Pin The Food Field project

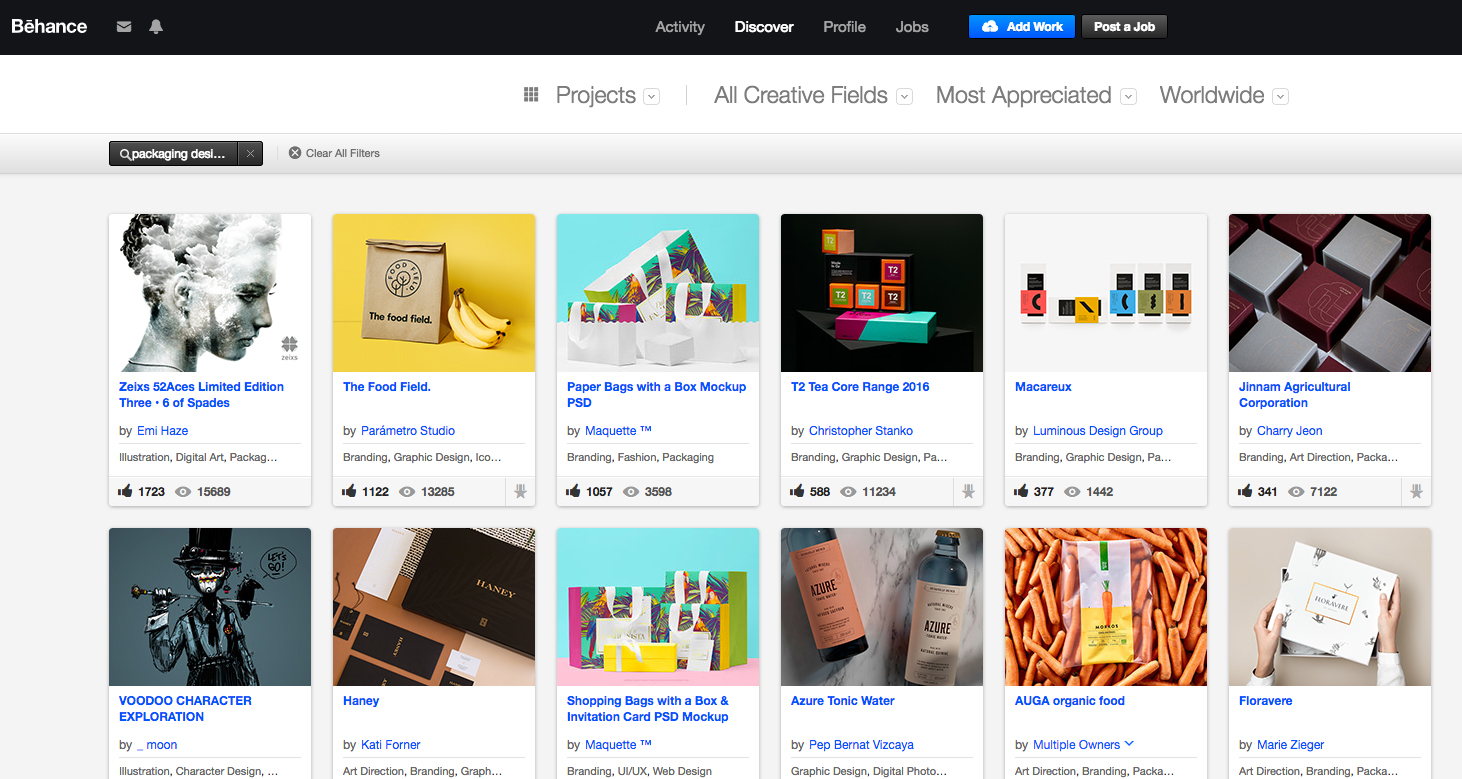(520, 491)
